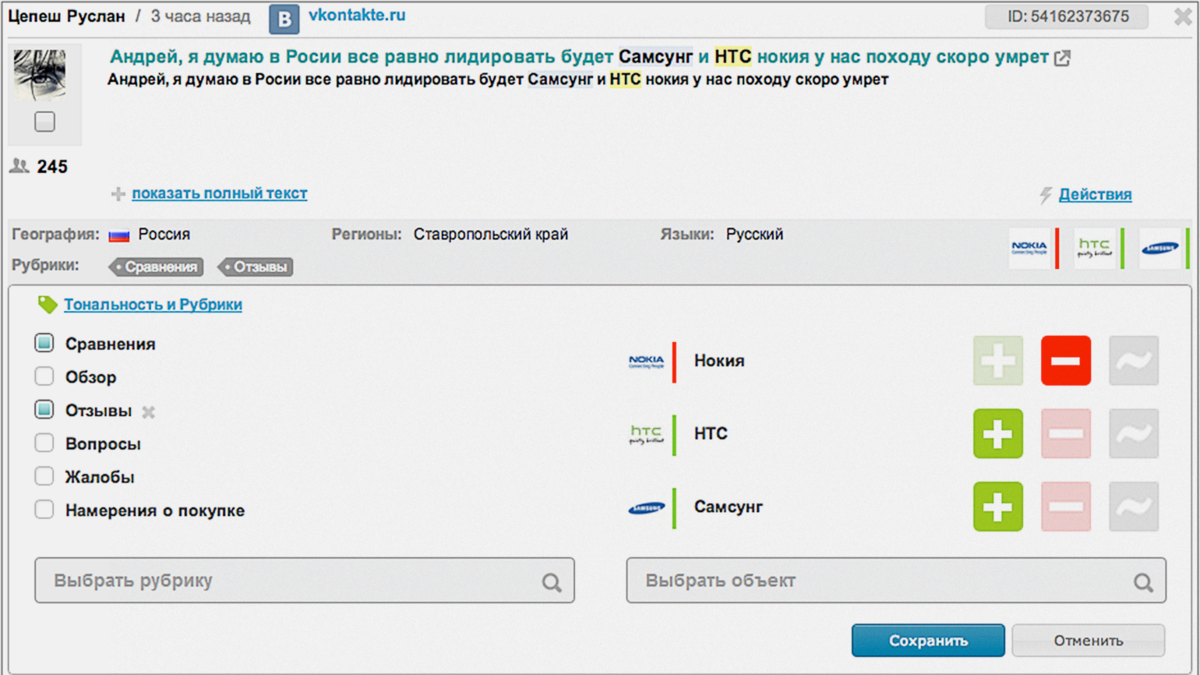Cancel changes with Отменить button
This screenshot has height=675, width=1200.
(1088, 641)
